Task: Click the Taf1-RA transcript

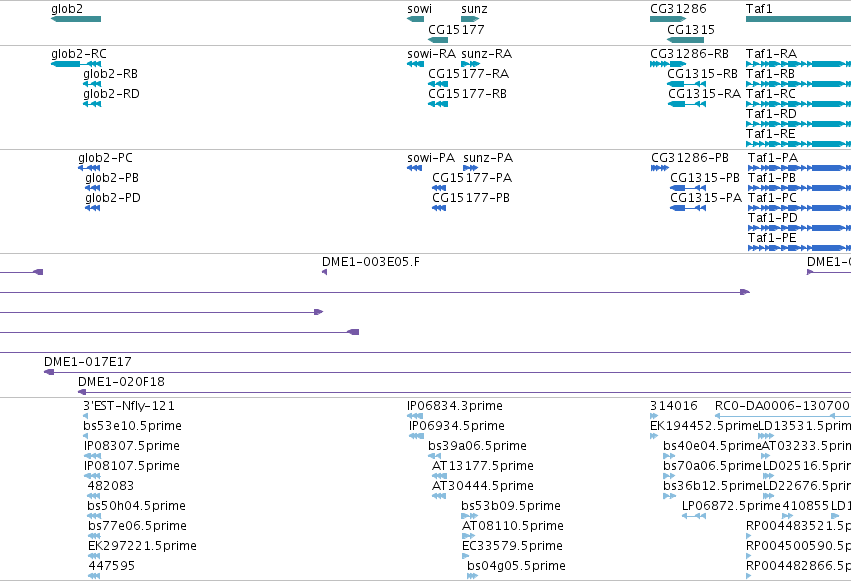Action: 771,54
